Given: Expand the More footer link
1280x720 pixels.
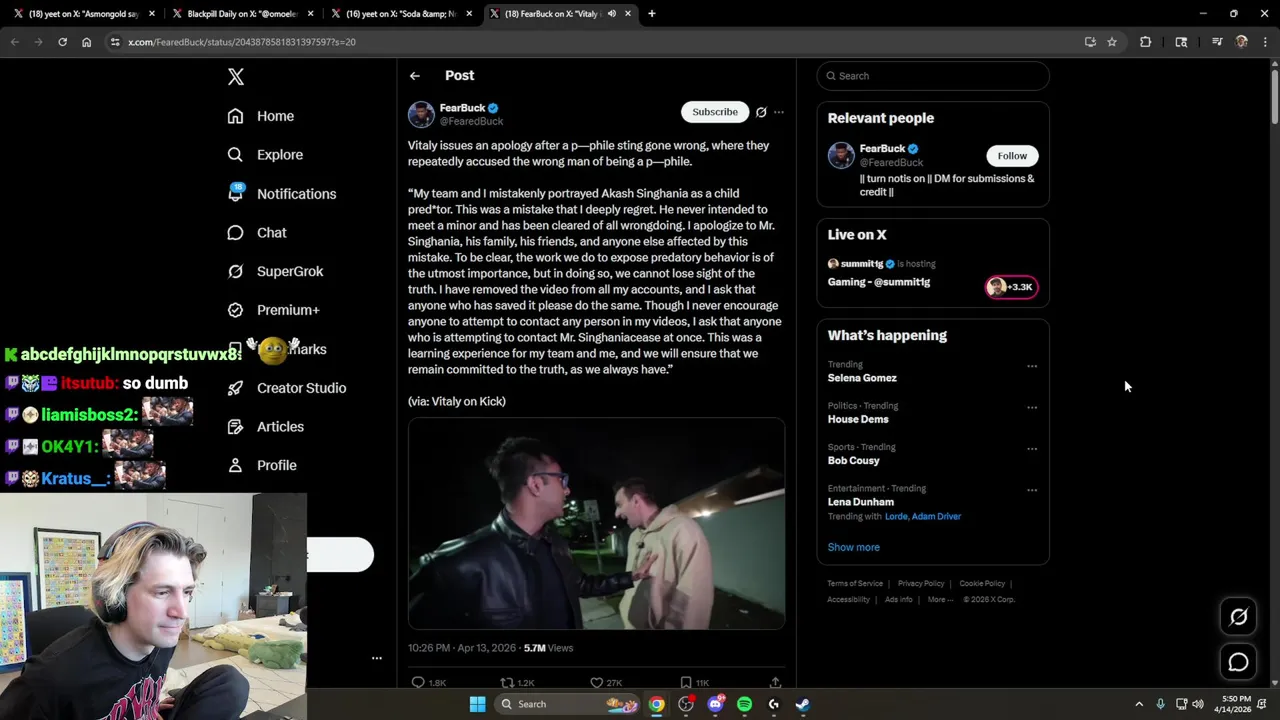Looking at the screenshot, I should tap(940, 600).
